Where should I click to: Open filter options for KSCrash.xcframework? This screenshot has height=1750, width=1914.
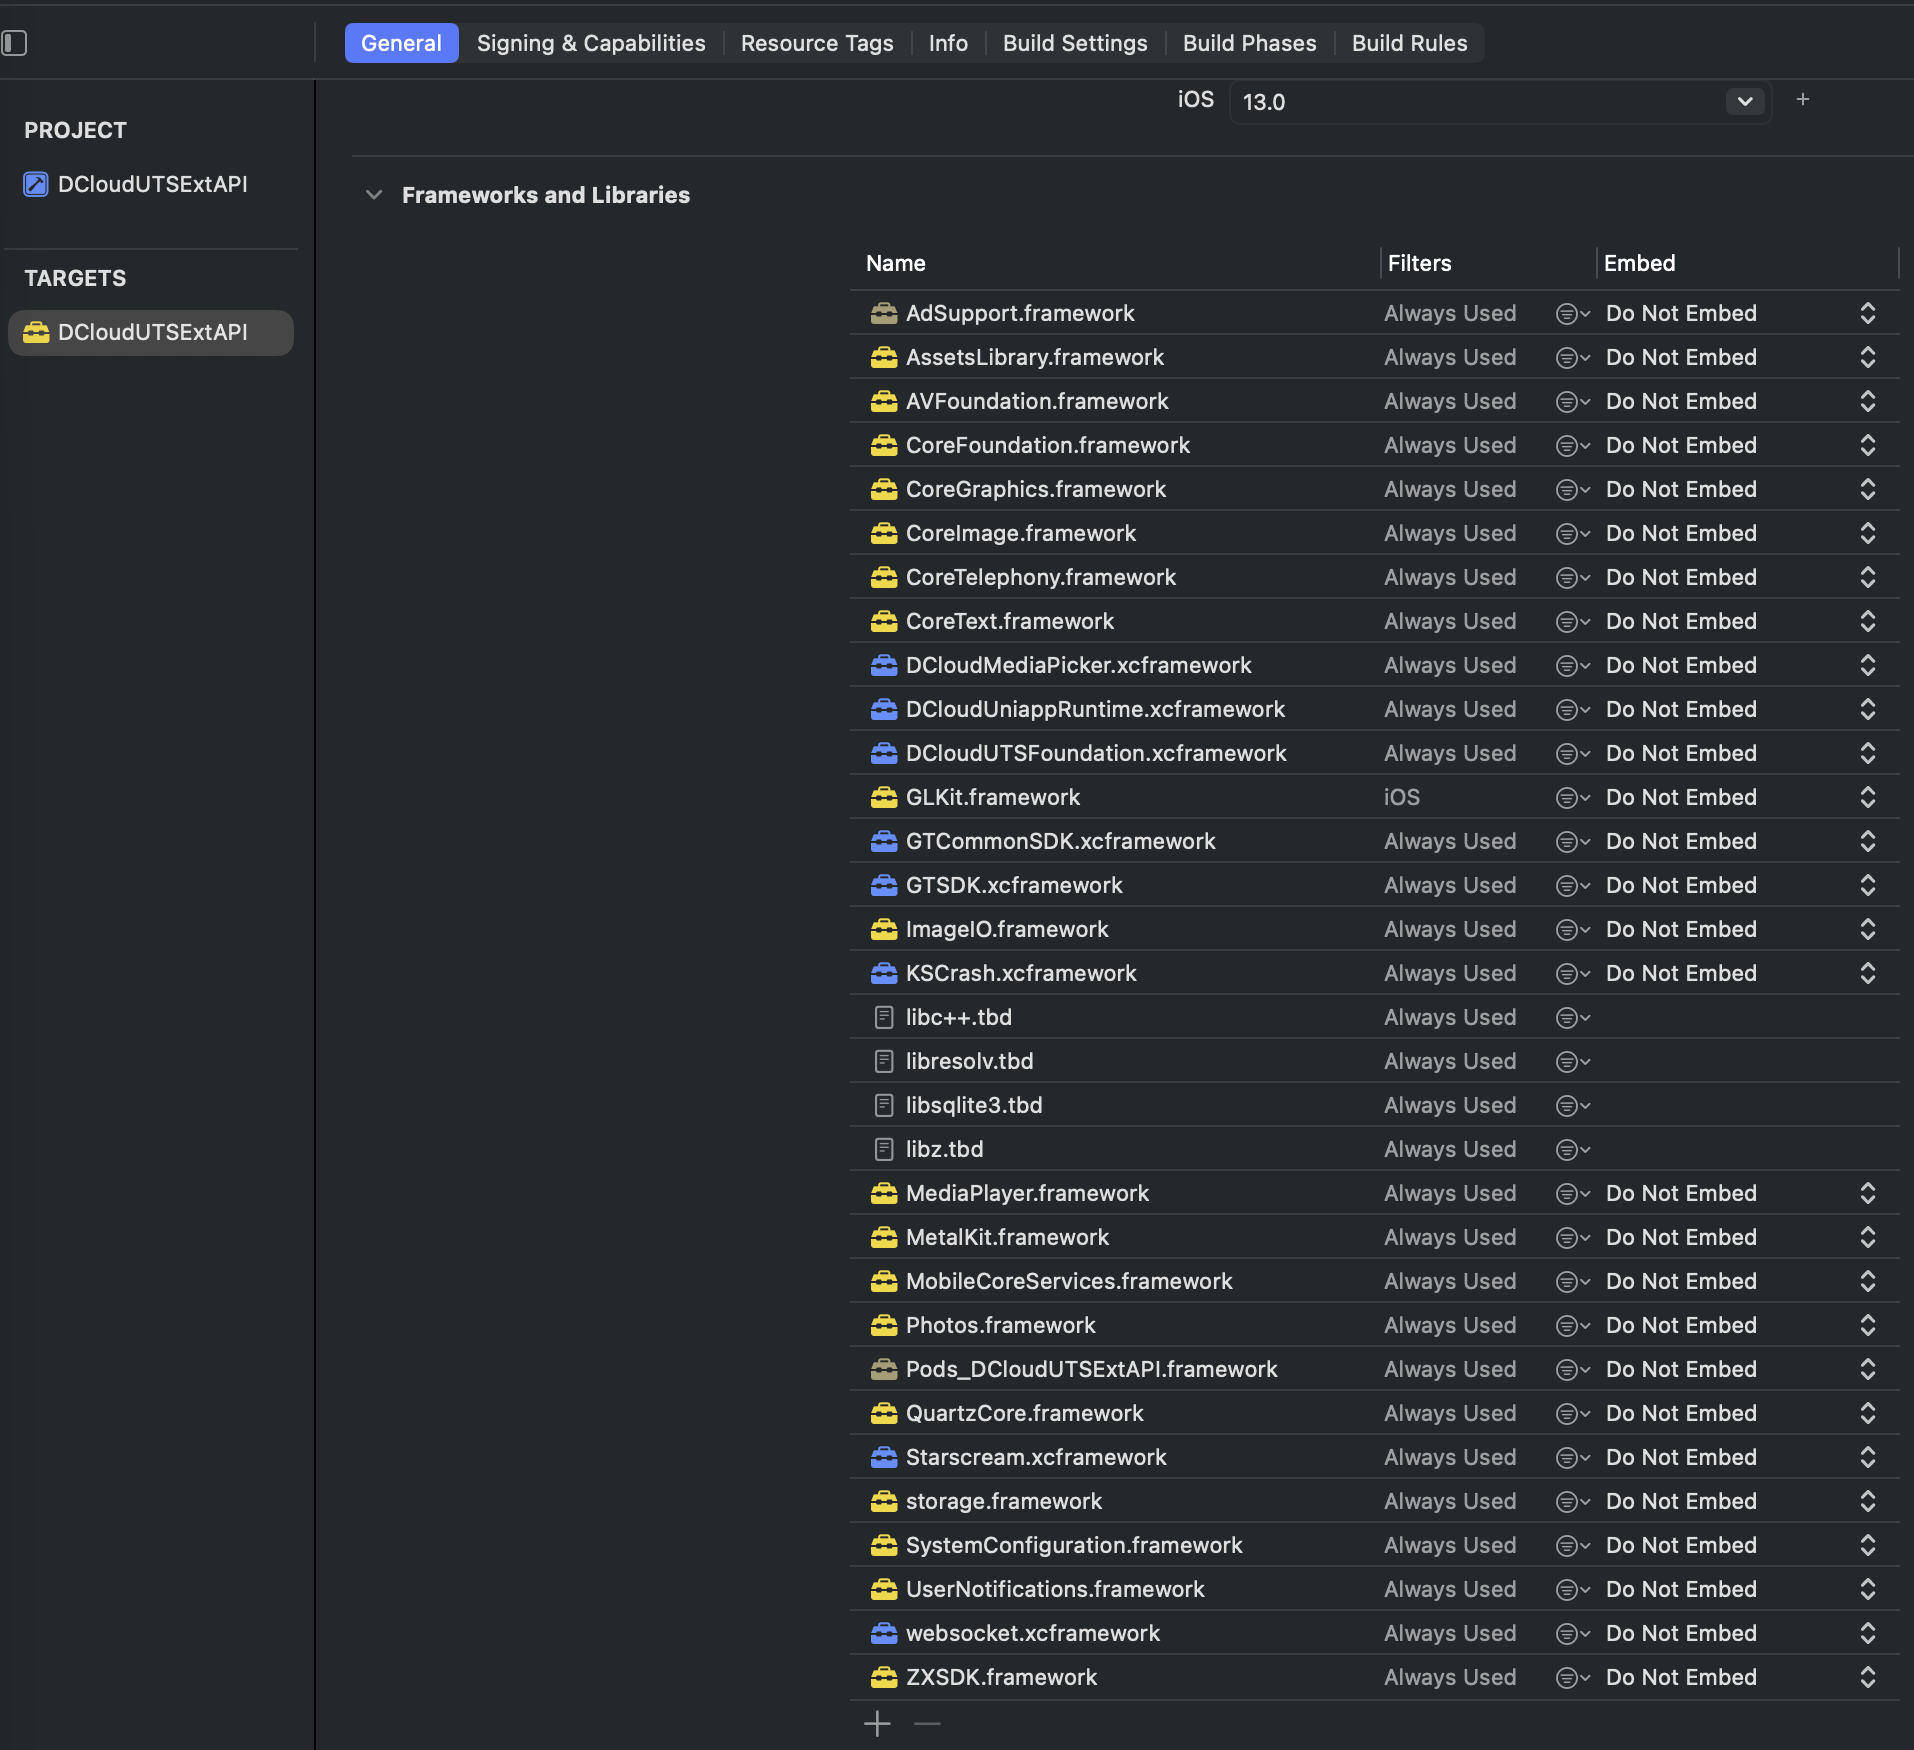[x=1572, y=974]
